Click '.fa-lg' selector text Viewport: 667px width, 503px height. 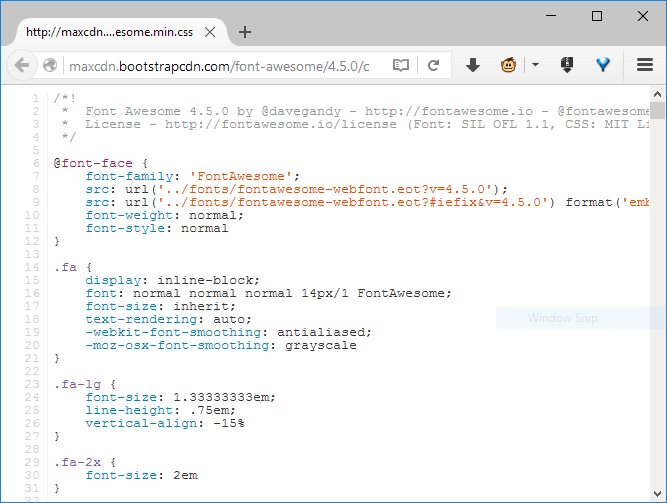pos(77,385)
